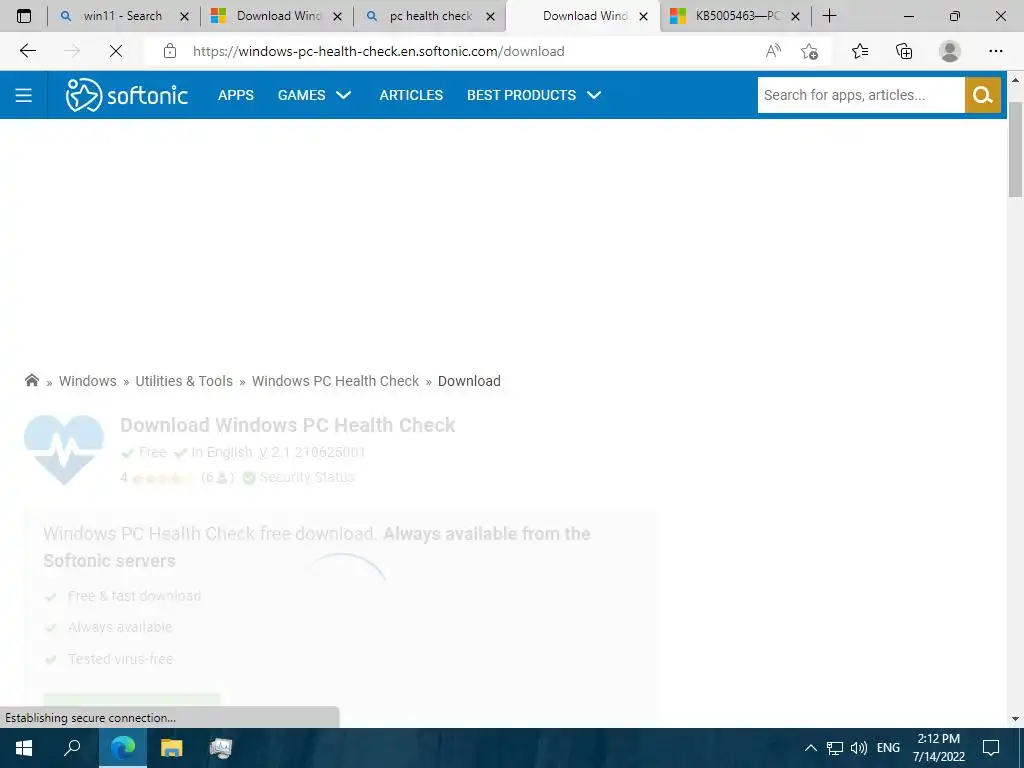
Task: Open Softonic hamburger menu
Action: [24, 95]
